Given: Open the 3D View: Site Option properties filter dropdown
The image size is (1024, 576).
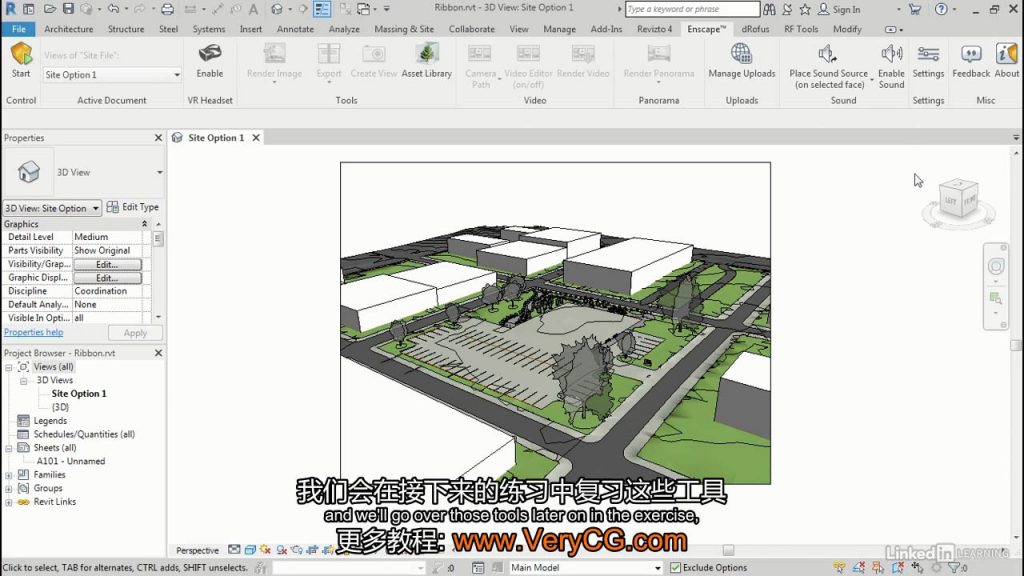Looking at the screenshot, I should 52,208.
